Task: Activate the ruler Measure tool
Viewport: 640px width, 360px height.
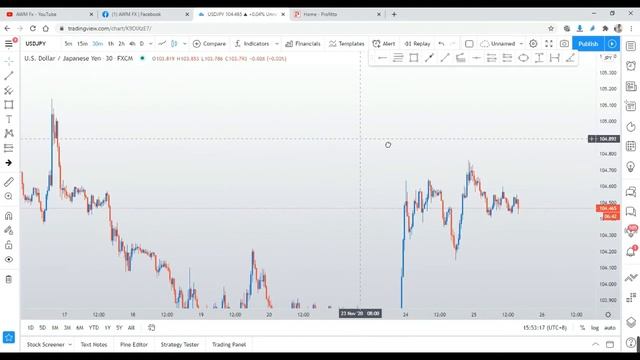Action: click(9, 182)
